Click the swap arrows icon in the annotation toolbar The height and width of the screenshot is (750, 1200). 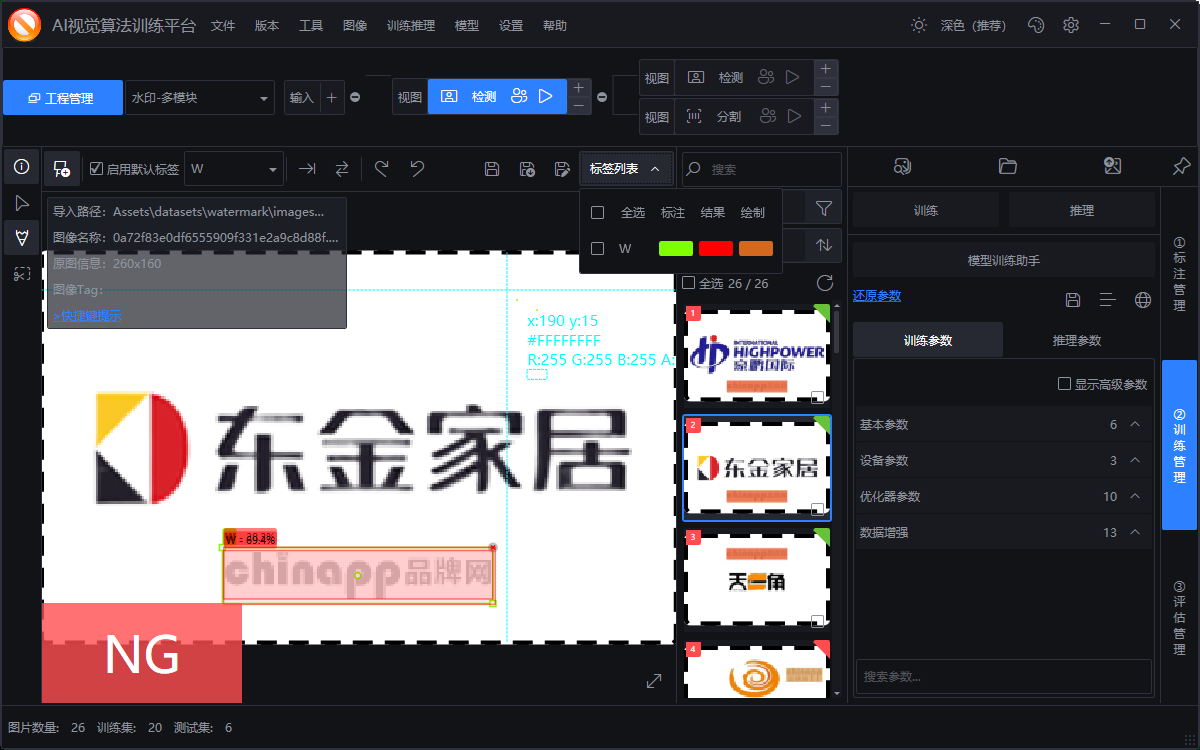[x=342, y=169]
